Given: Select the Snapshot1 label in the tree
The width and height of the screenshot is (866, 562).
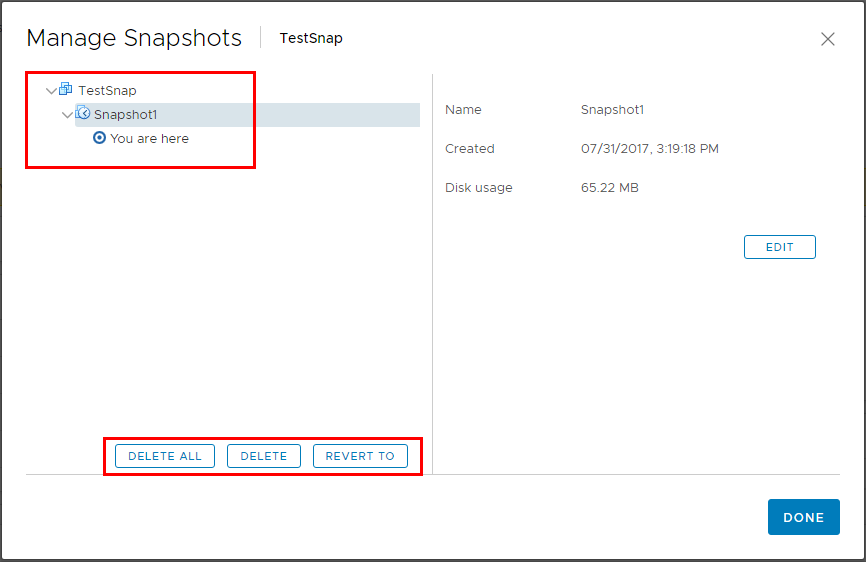Looking at the screenshot, I should tap(125, 114).
